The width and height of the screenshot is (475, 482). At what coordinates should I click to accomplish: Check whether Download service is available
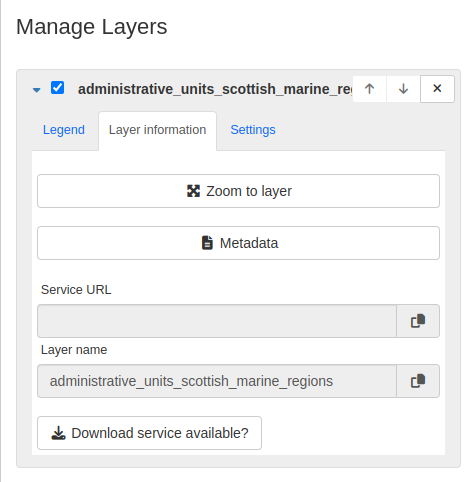coord(149,433)
